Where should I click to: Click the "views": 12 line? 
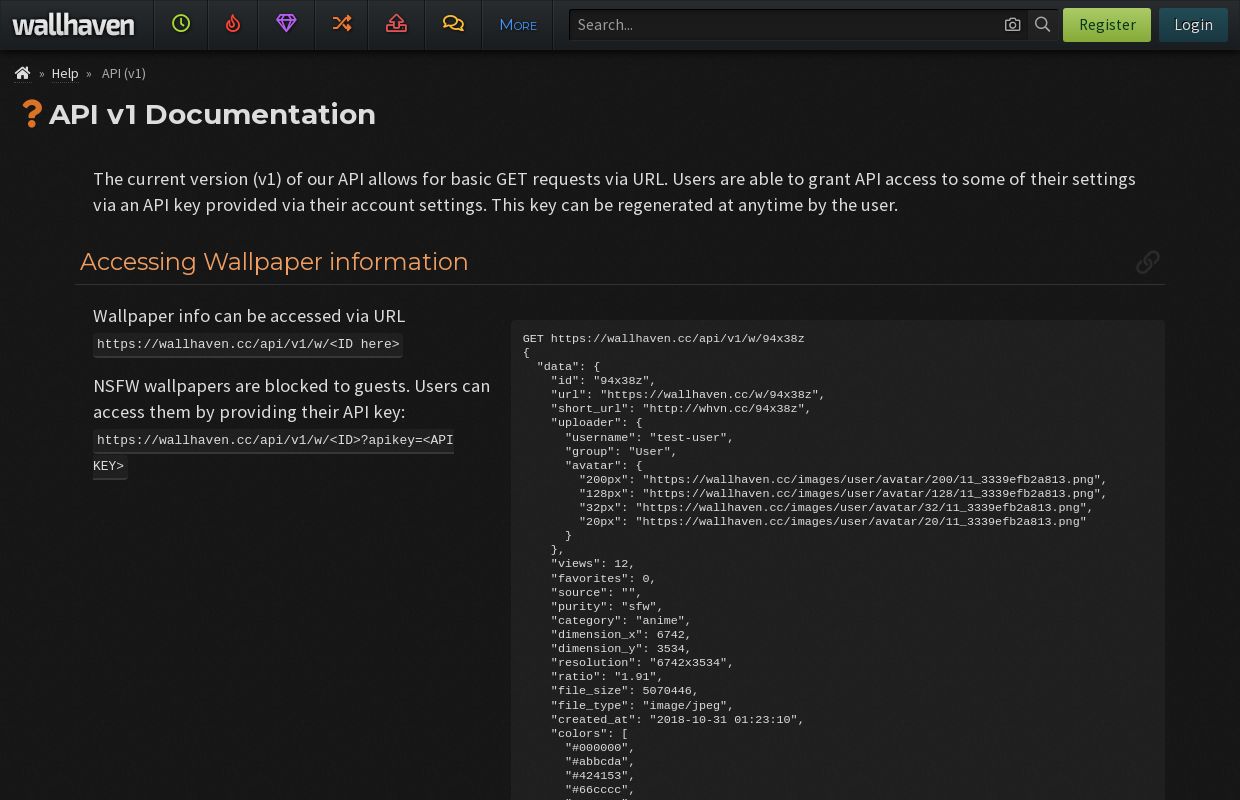coord(592,564)
